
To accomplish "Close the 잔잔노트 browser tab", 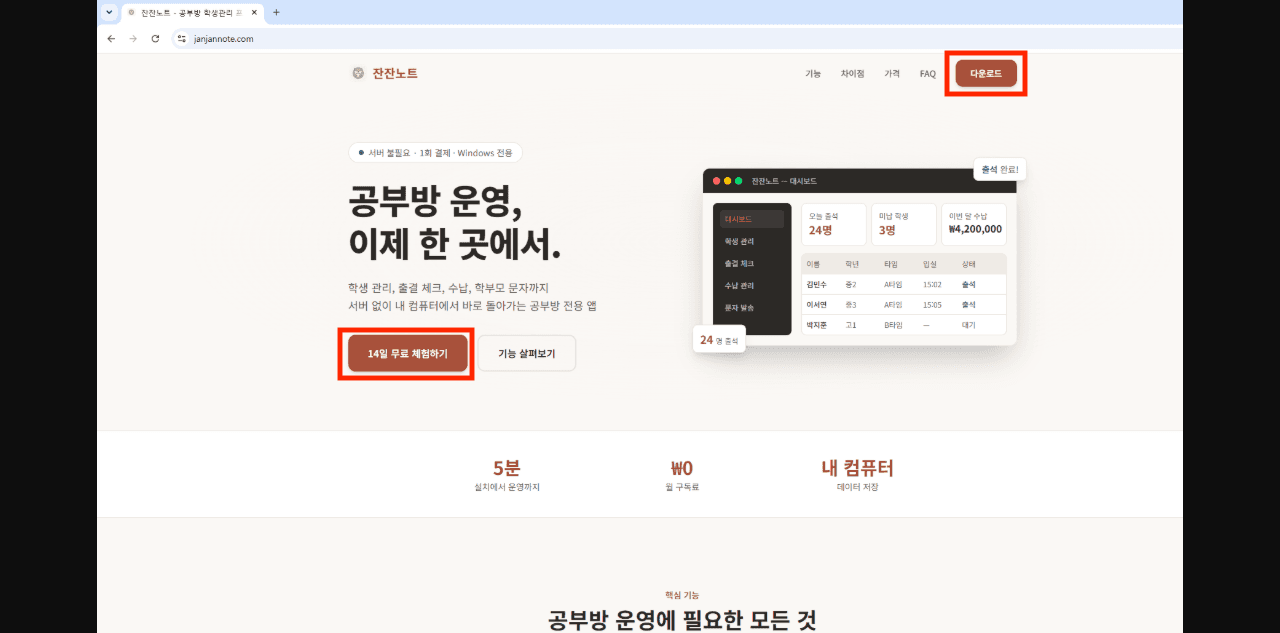I will pyautogui.click(x=254, y=12).
